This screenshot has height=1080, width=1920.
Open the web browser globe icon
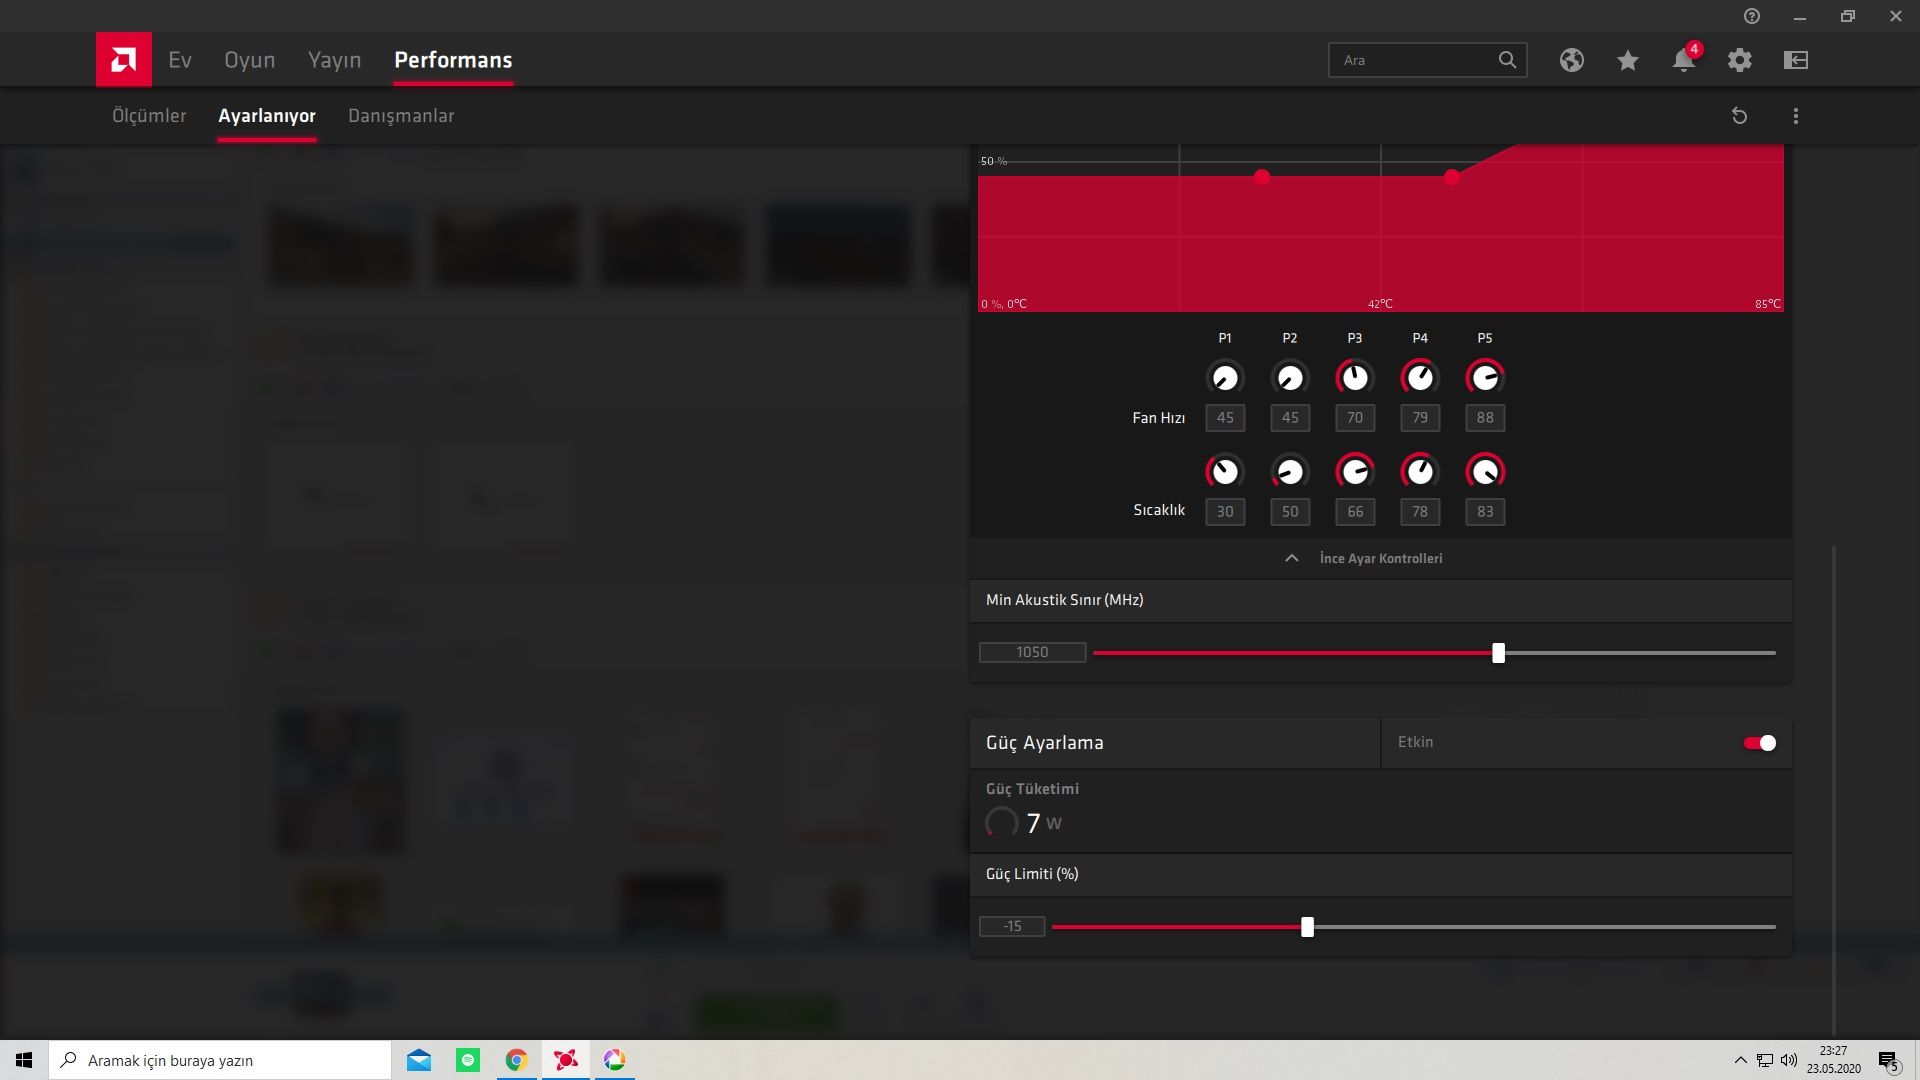1571,60
